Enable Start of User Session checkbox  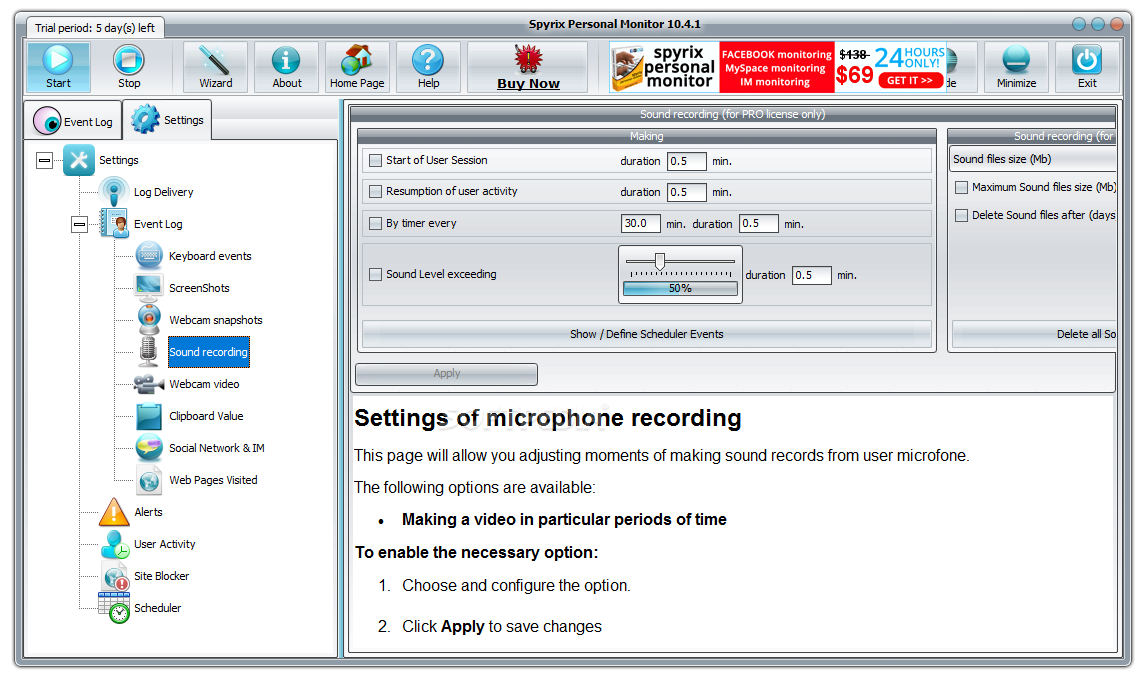[375, 160]
